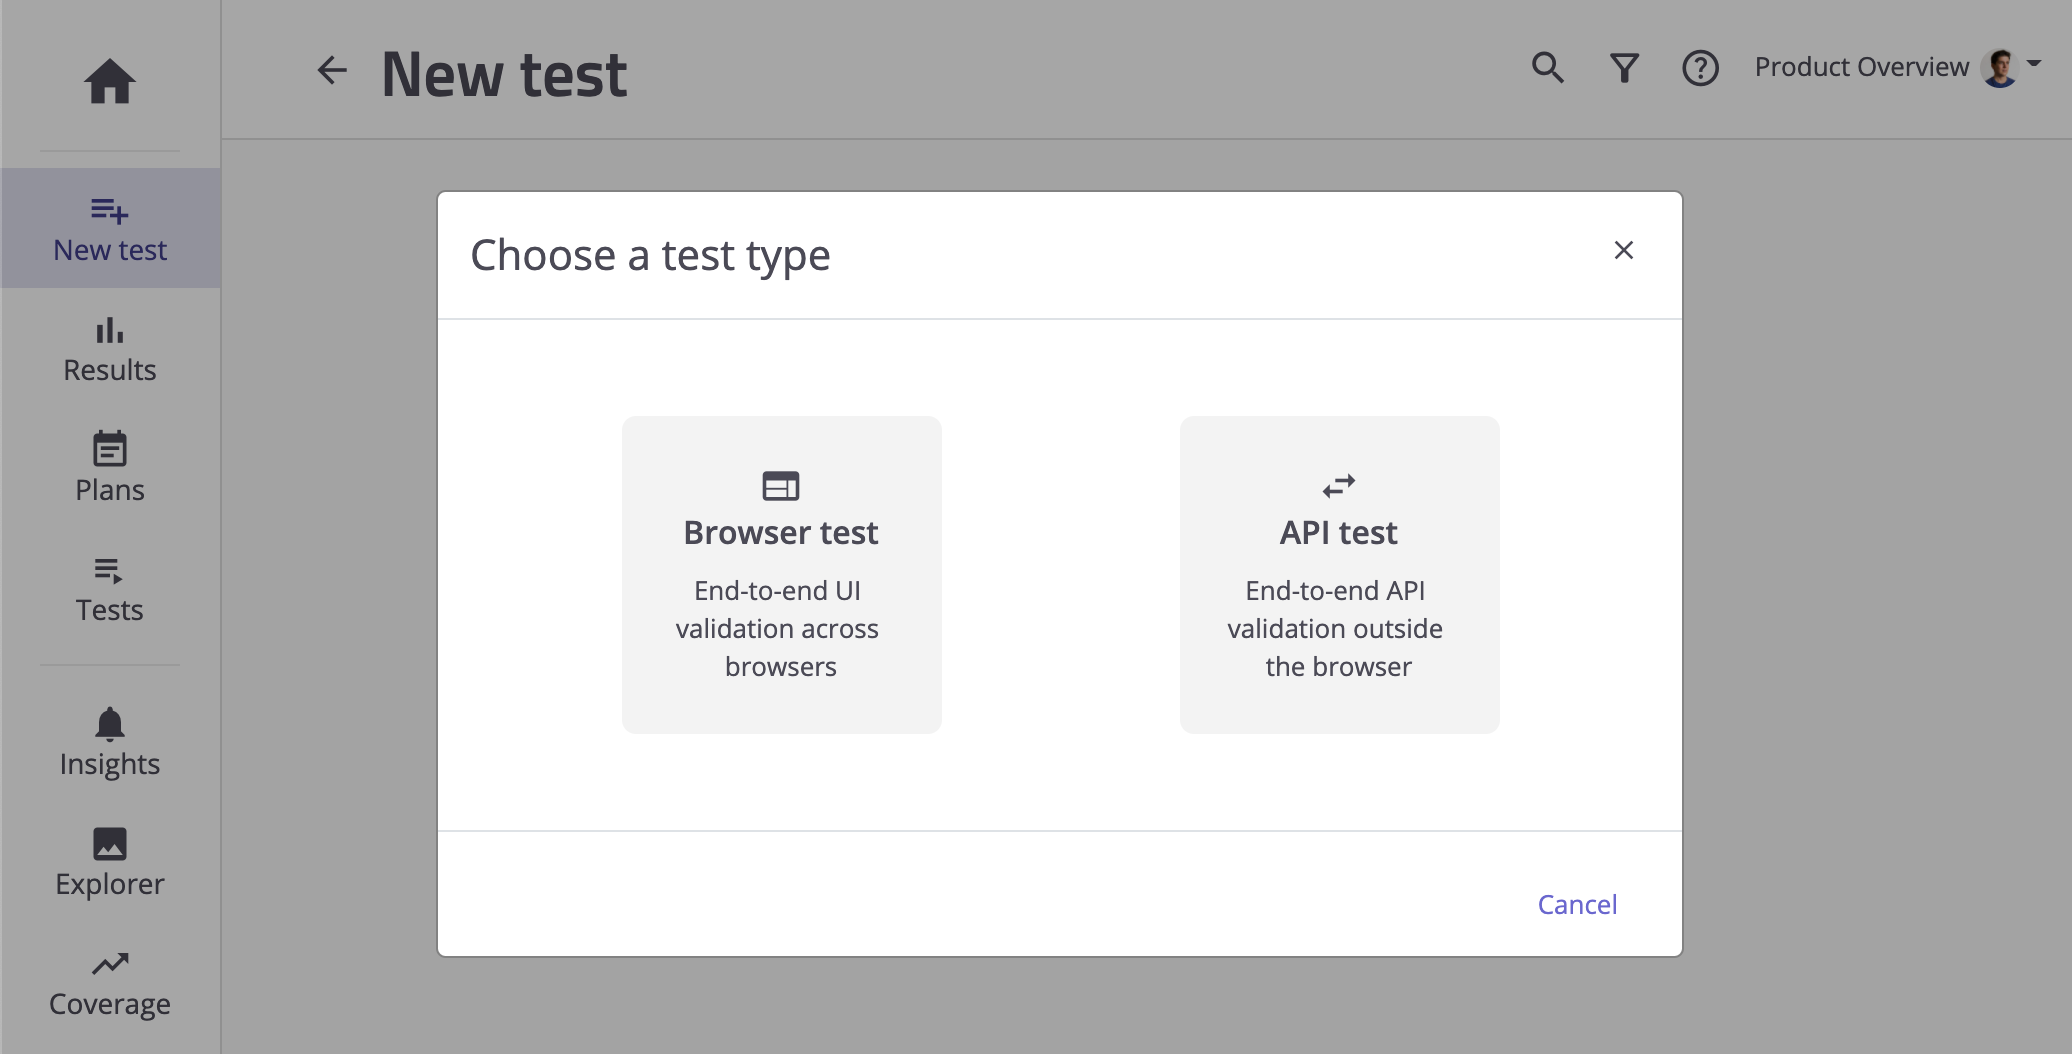Image resolution: width=2072 pixels, height=1054 pixels.
Task: Choose the Browser test card
Action: coord(781,575)
